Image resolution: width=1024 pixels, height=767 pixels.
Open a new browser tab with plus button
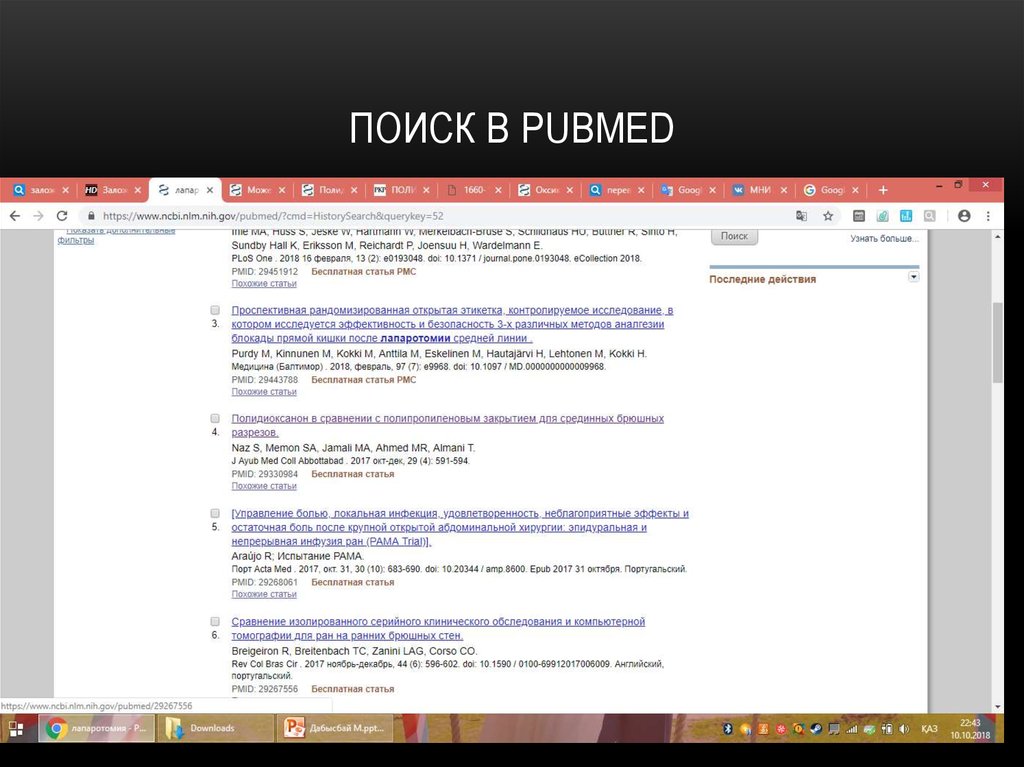click(884, 189)
